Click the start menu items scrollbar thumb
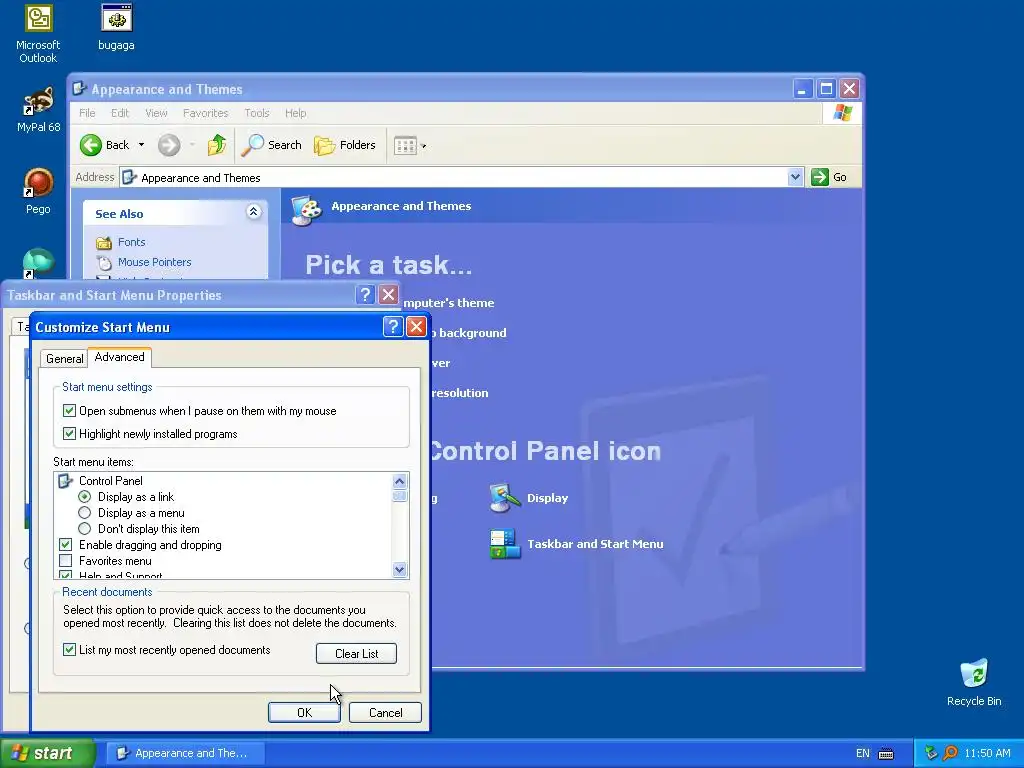1024x768 pixels. click(x=400, y=496)
